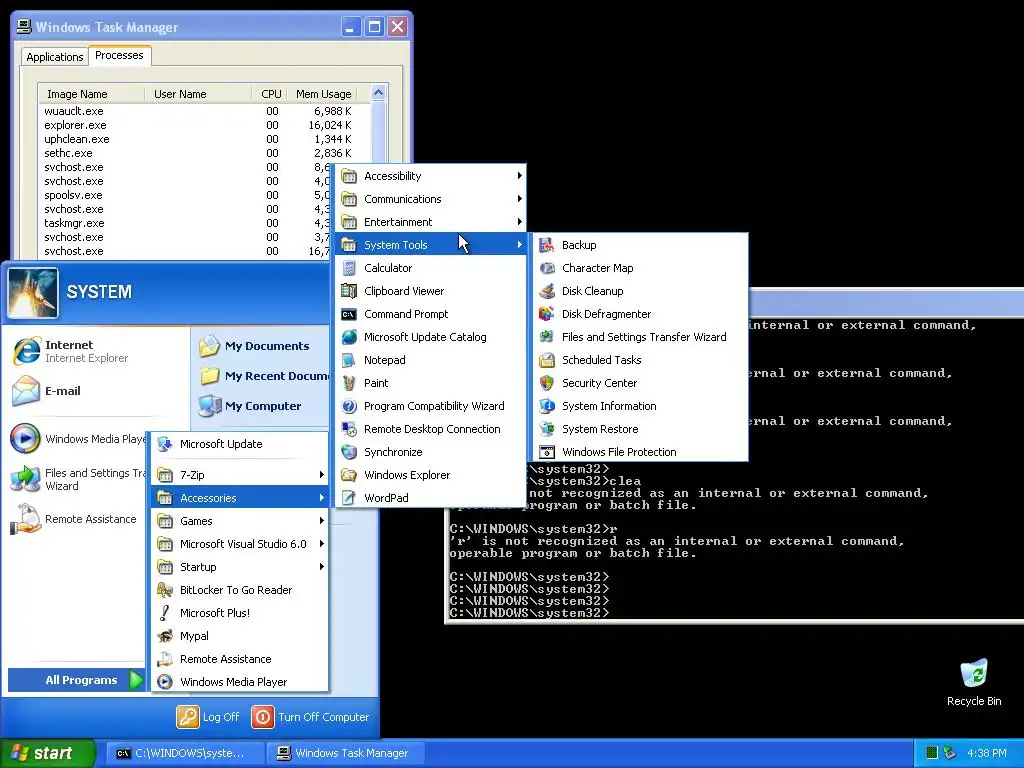This screenshot has width=1024, height=768.
Task: Open Clipboard Viewer
Action: [431, 291]
